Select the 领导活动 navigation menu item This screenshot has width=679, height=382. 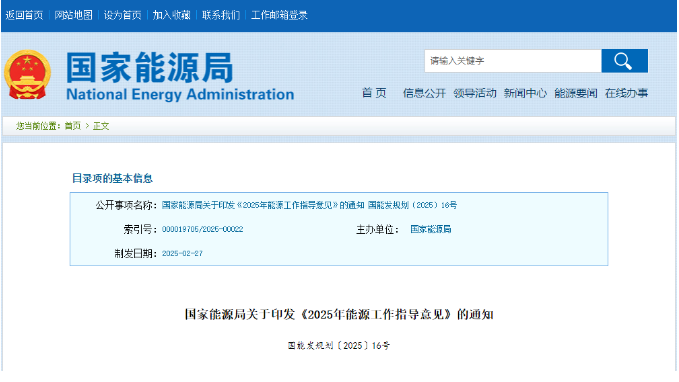click(x=475, y=93)
